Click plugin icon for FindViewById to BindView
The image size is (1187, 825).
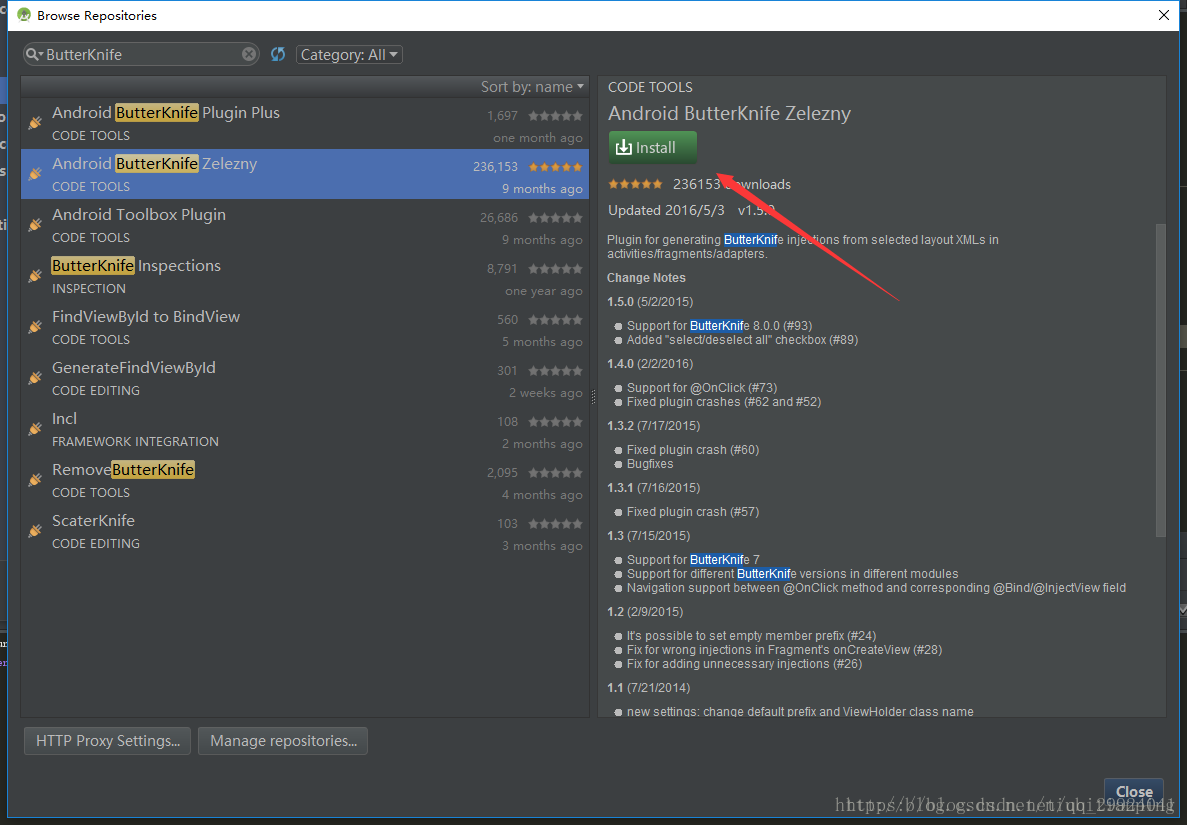pos(36,326)
